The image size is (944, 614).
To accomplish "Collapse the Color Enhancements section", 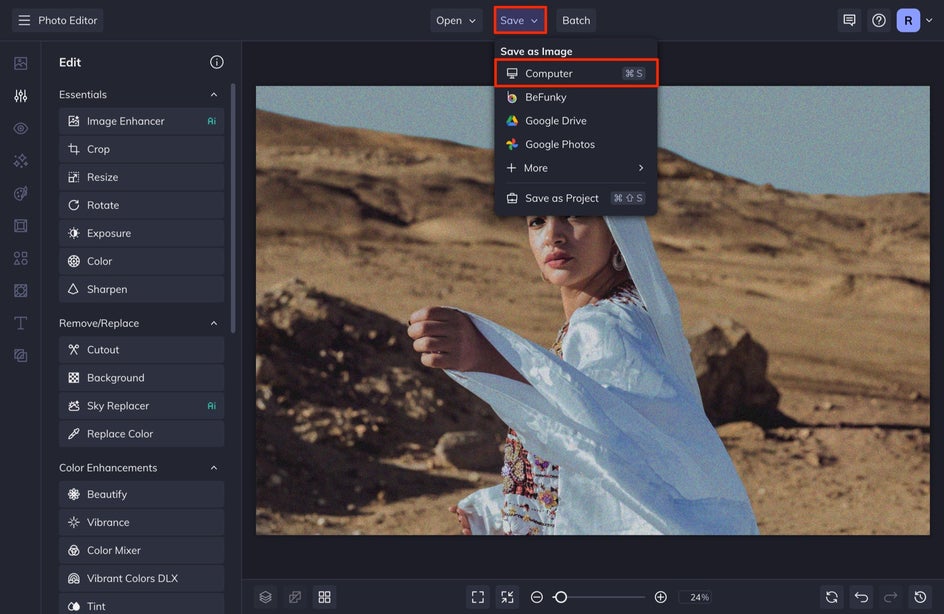I will [214, 468].
